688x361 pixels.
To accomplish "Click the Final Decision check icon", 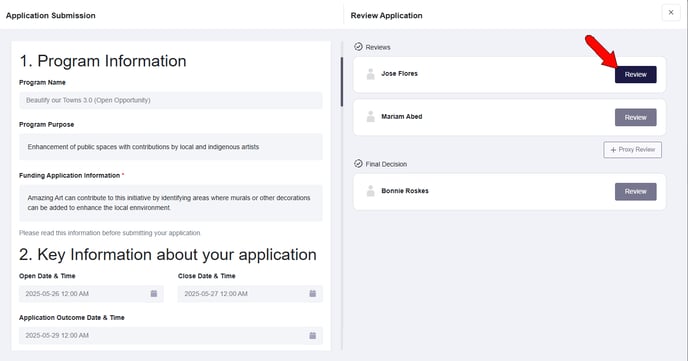I will pos(358,164).
